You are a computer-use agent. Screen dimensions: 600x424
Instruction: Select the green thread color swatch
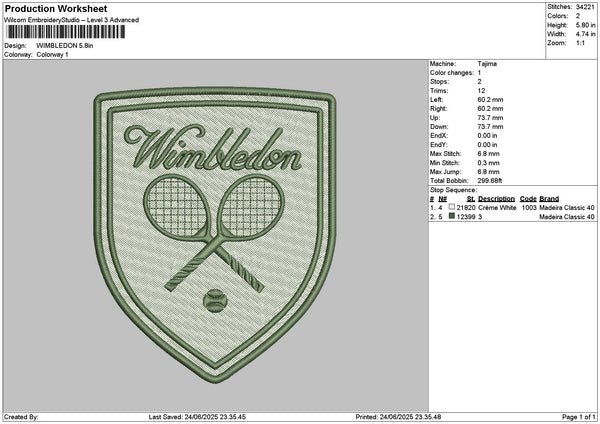[x=452, y=216]
